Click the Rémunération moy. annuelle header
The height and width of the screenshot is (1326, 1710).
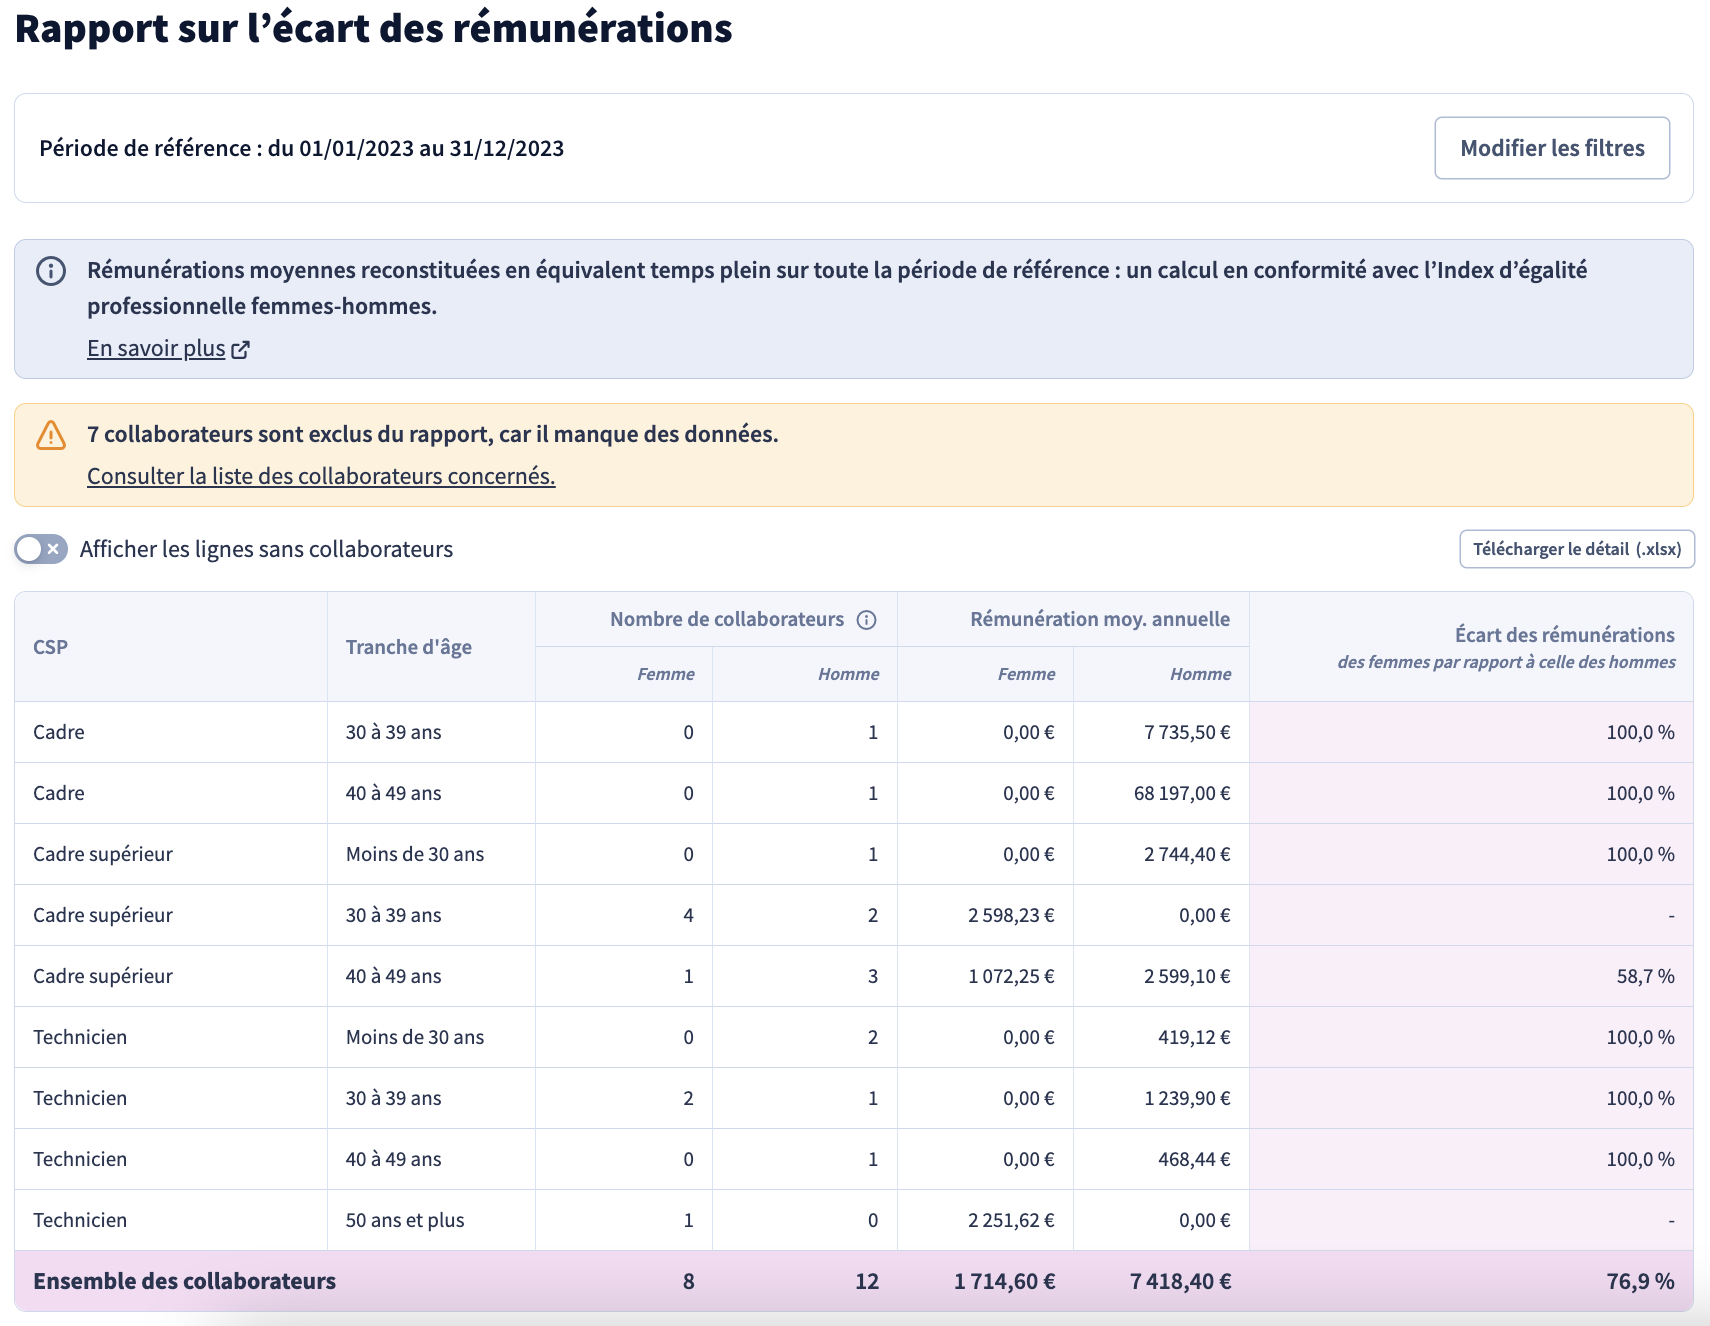pos(1100,619)
